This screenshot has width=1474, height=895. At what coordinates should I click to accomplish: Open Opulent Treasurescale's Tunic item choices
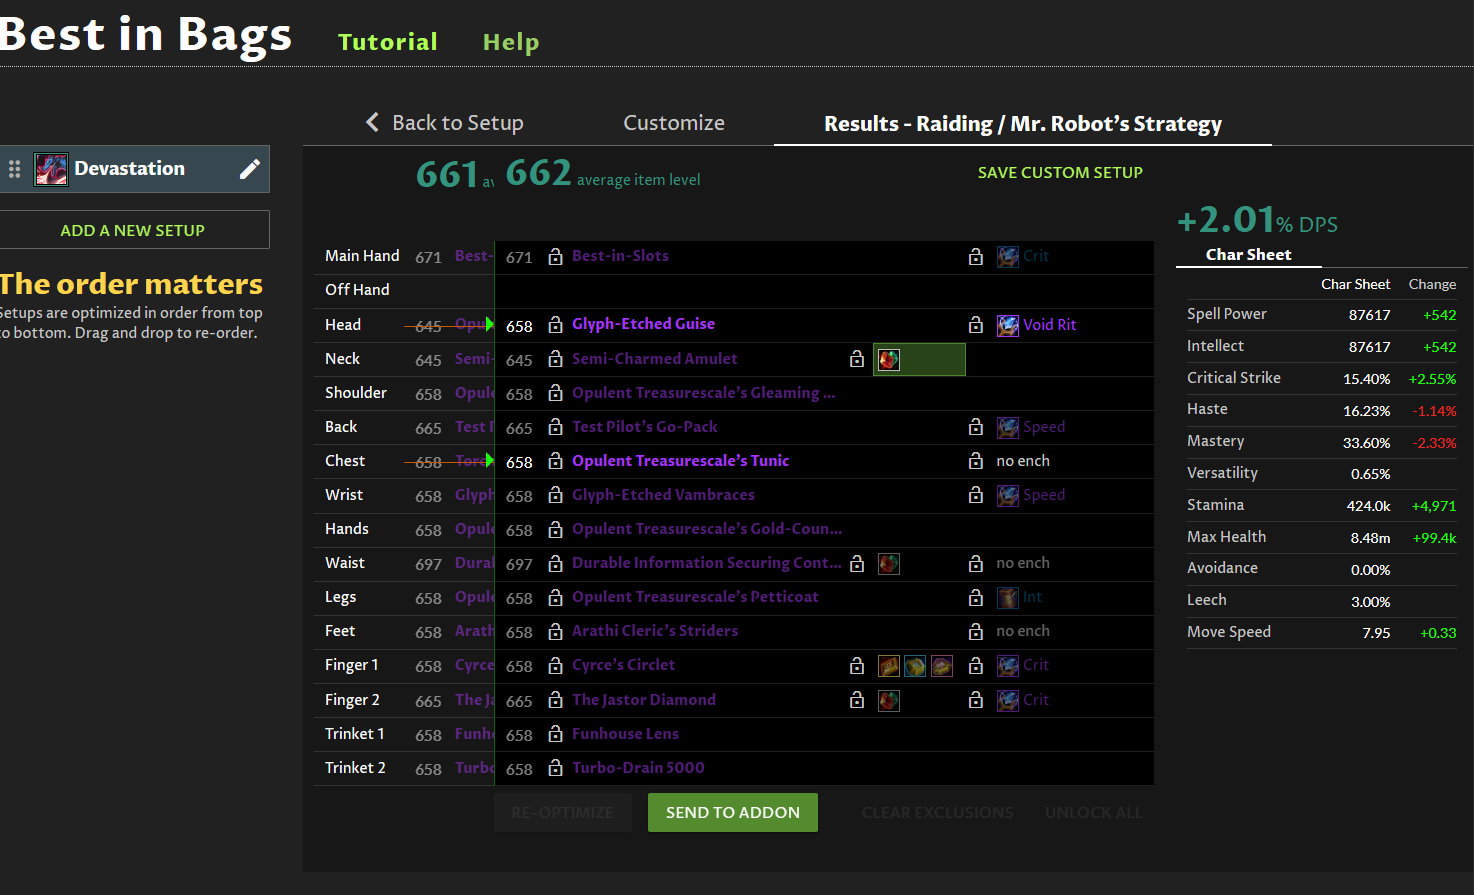pyautogui.click(x=680, y=461)
